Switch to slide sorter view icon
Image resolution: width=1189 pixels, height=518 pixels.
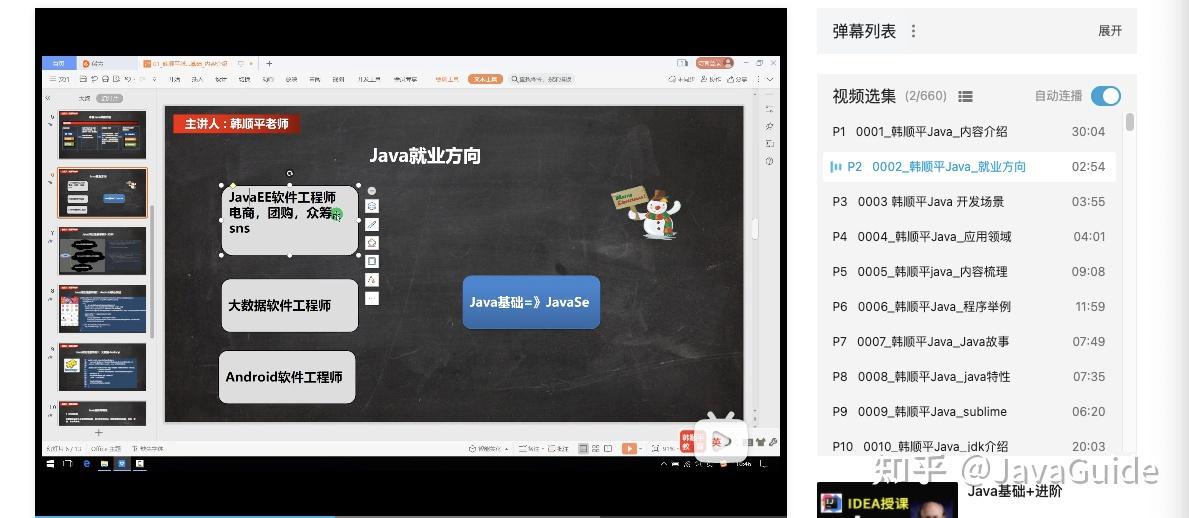[x=596, y=448]
